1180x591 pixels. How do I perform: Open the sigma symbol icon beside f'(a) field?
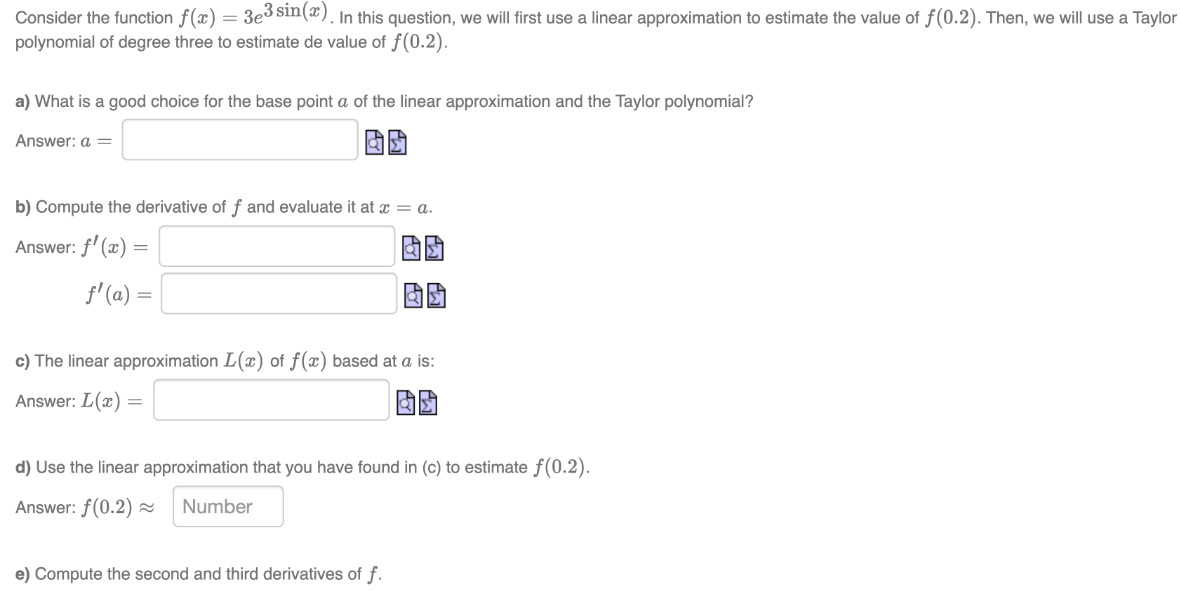coord(434,295)
